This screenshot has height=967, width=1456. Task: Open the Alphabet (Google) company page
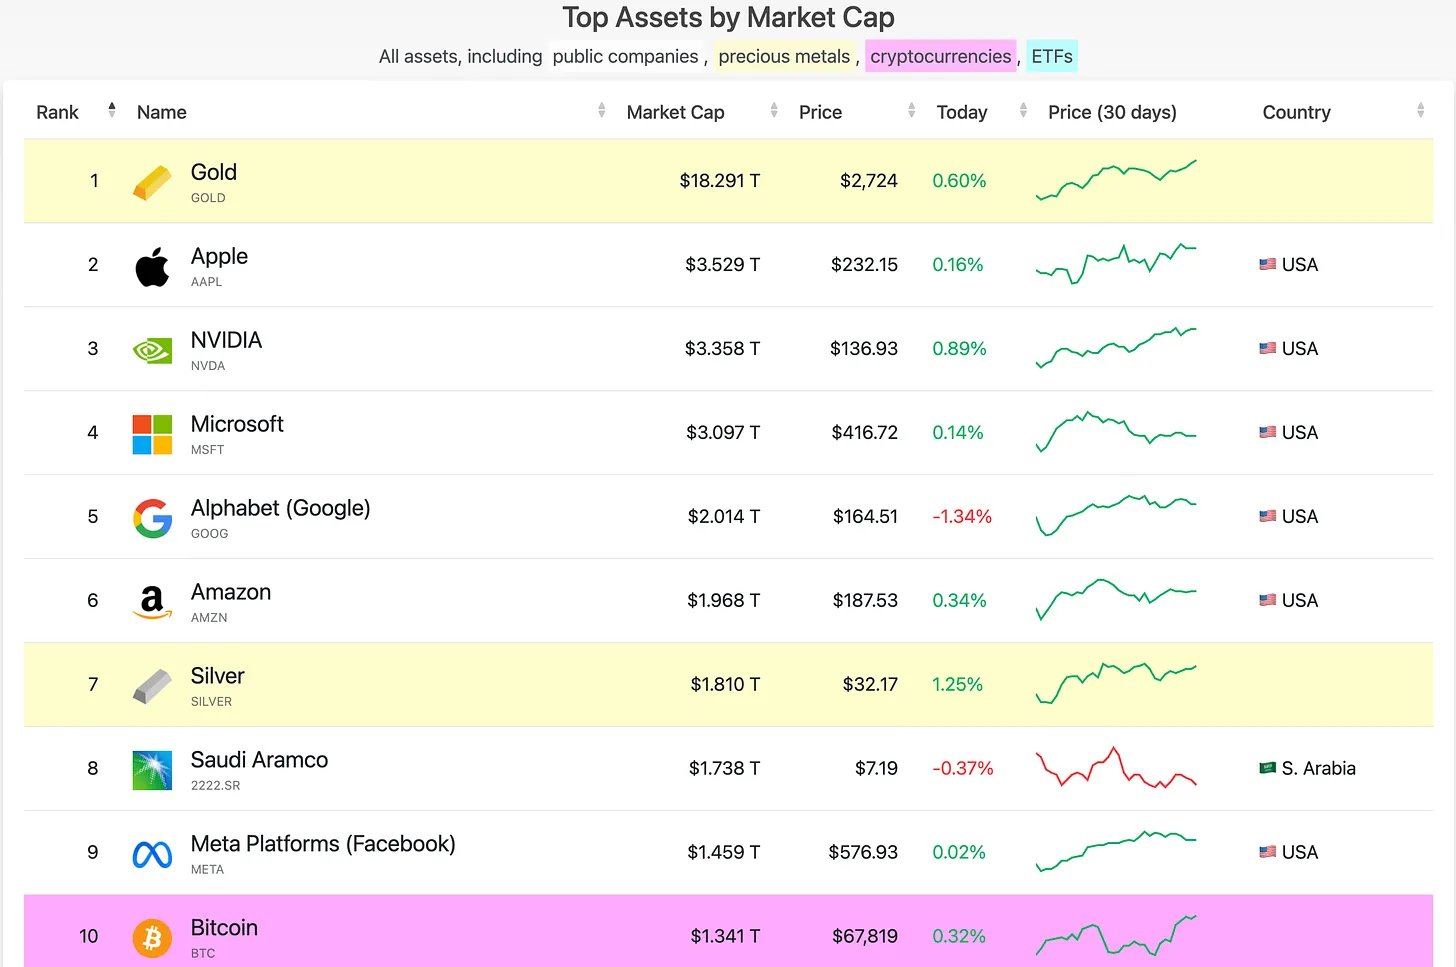point(280,508)
